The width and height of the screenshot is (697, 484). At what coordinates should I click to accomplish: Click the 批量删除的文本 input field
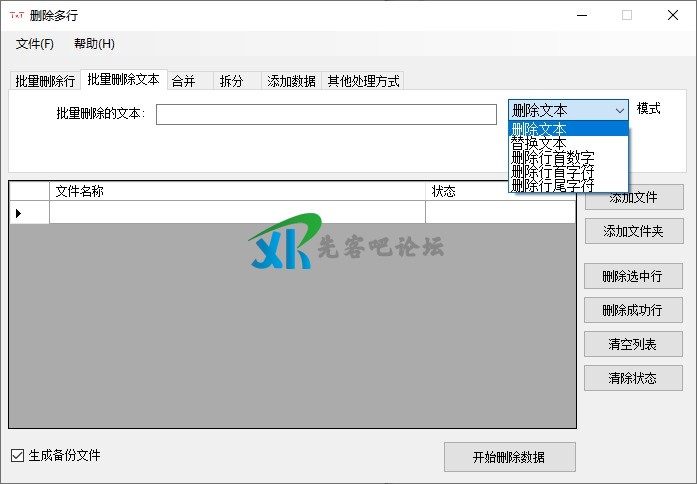coord(326,114)
